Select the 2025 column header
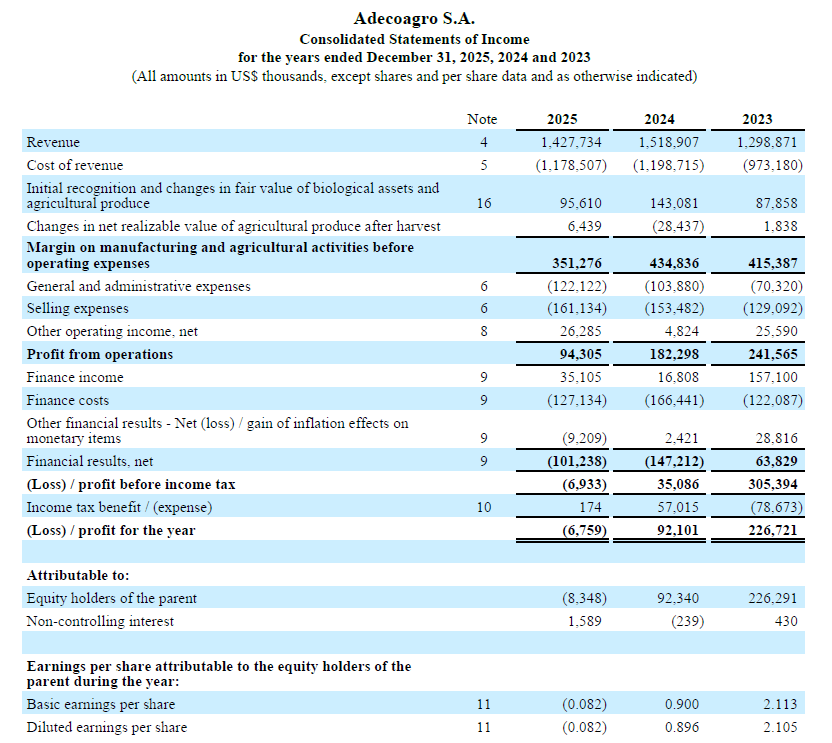The width and height of the screenshot is (832, 743). pyautogui.click(x=562, y=119)
